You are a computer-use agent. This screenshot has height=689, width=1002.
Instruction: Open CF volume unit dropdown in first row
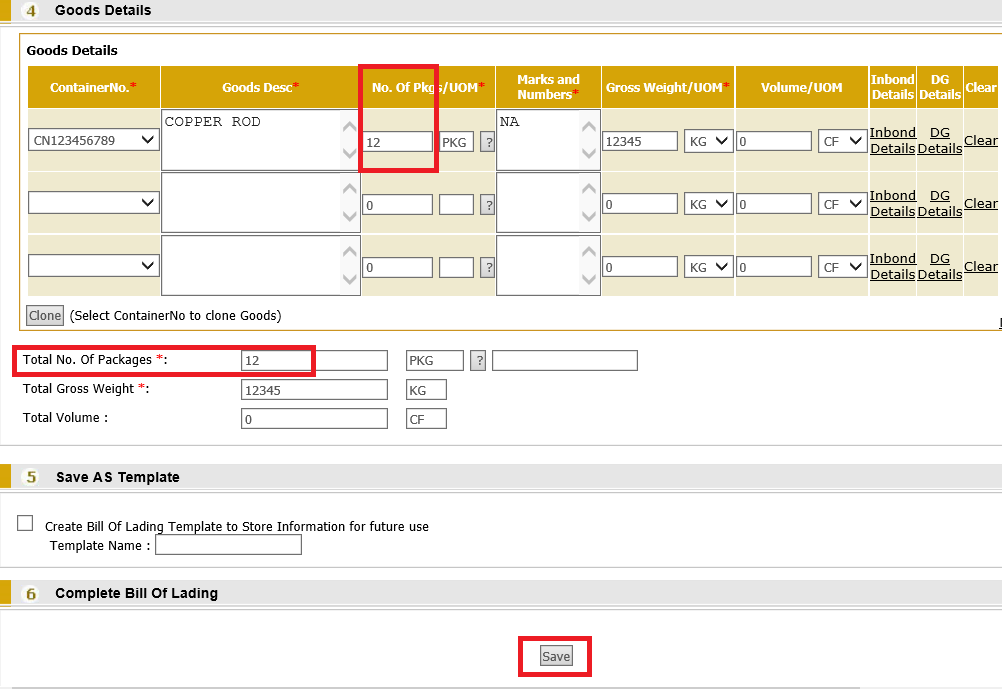coord(842,141)
